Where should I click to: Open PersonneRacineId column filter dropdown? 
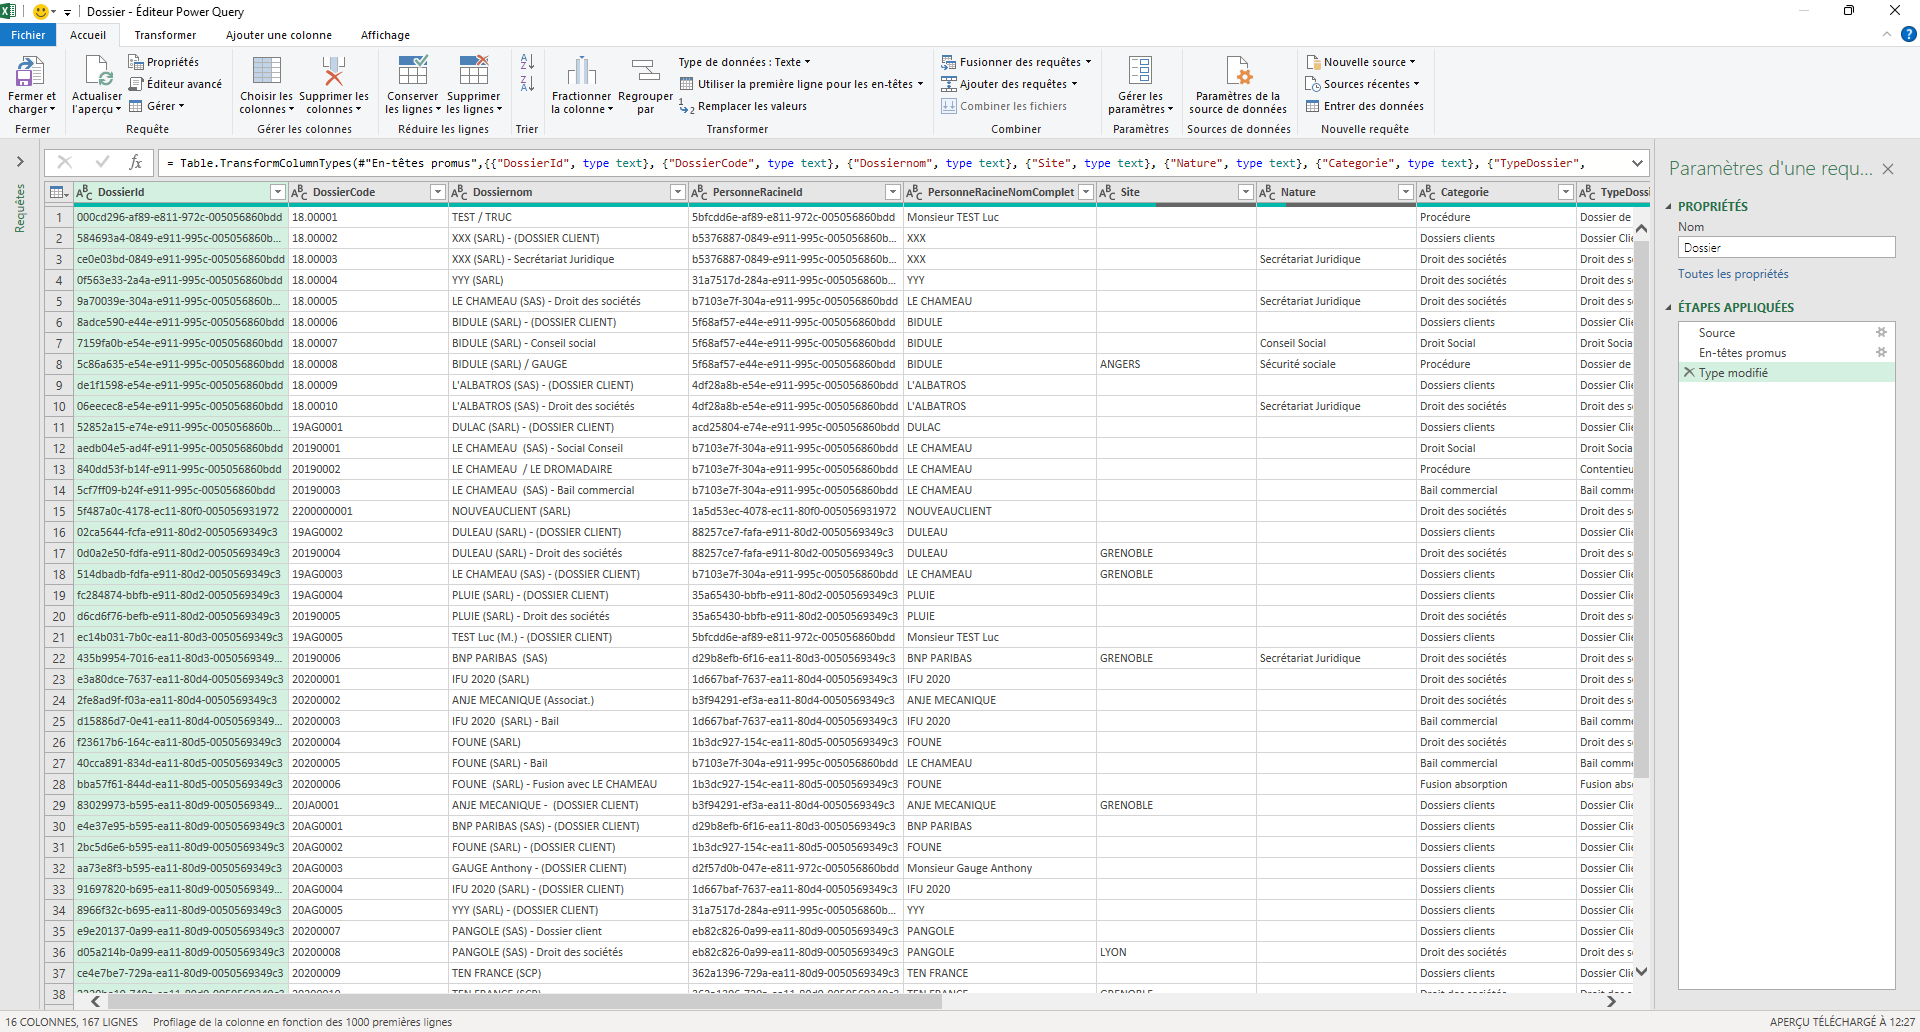[x=893, y=192]
